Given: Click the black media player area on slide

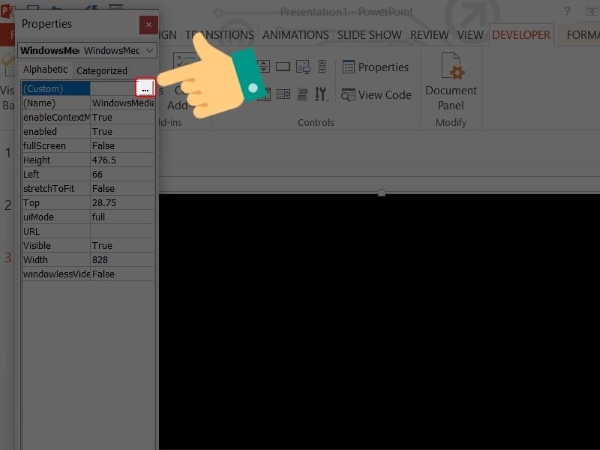Looking at the screenshot, I should [380, 320].
